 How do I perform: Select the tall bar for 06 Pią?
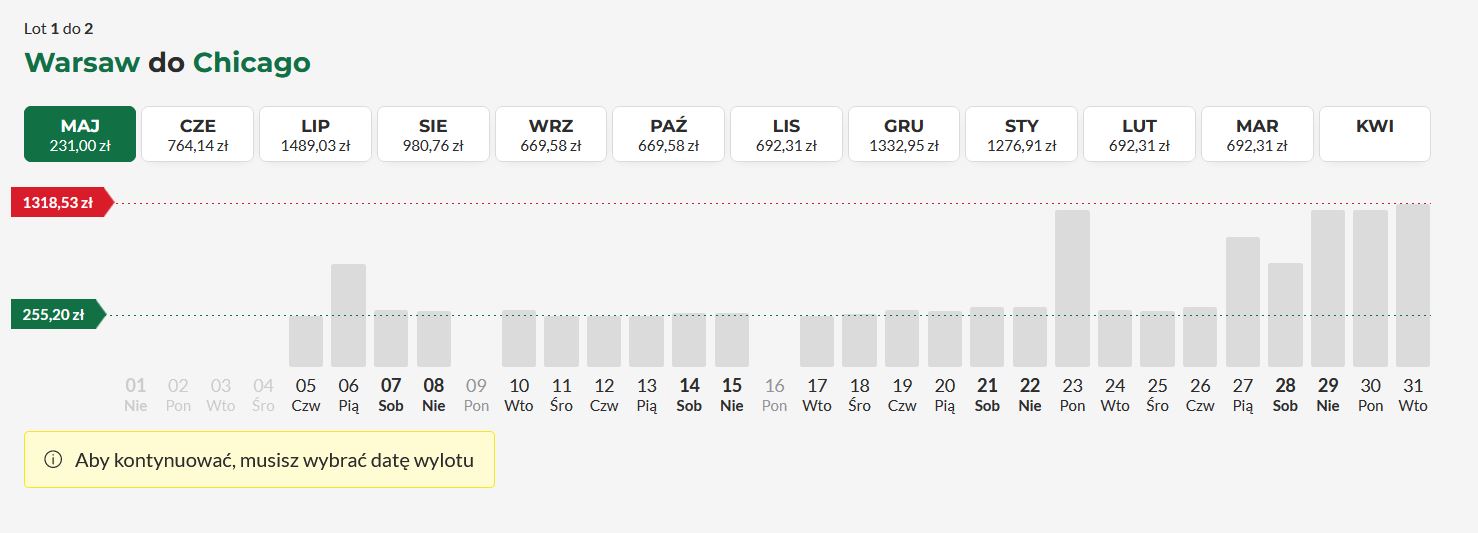pyautogui.click(x=348, y=315)
